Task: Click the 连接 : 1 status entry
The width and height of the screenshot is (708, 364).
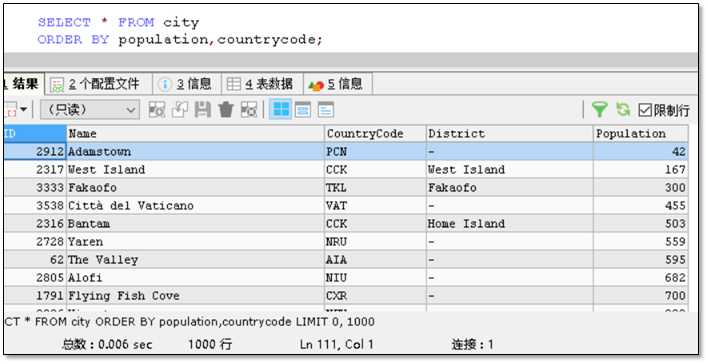Action: coord(472,345)
